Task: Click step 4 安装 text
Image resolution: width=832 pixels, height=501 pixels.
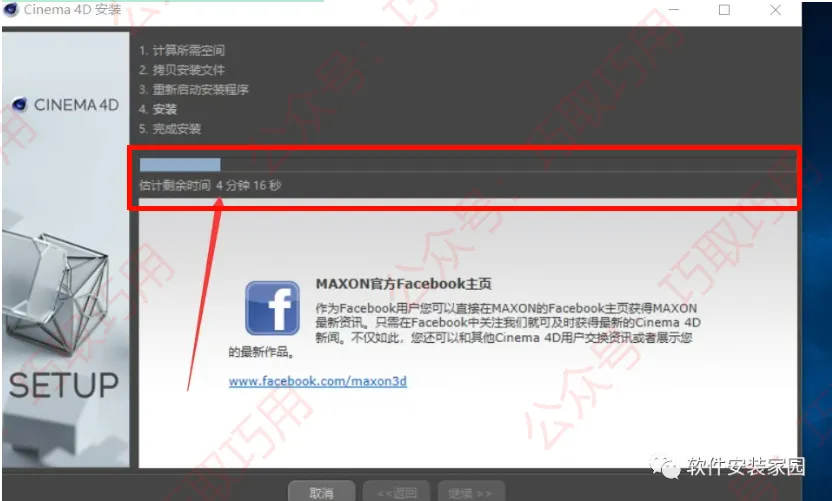Action: pos(158,109)
